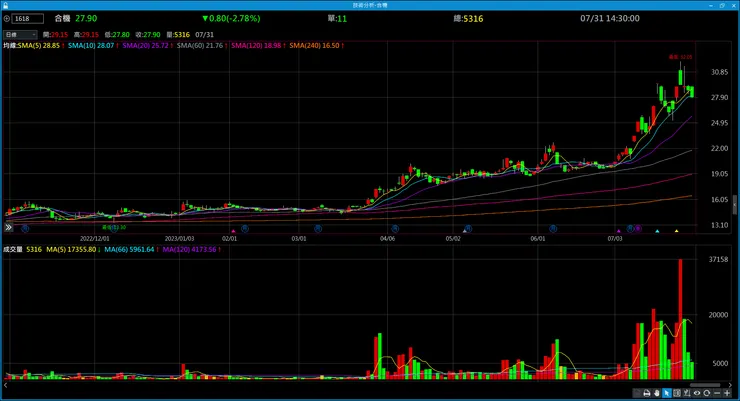Click the total volume 總:5316

coord(468,19)
